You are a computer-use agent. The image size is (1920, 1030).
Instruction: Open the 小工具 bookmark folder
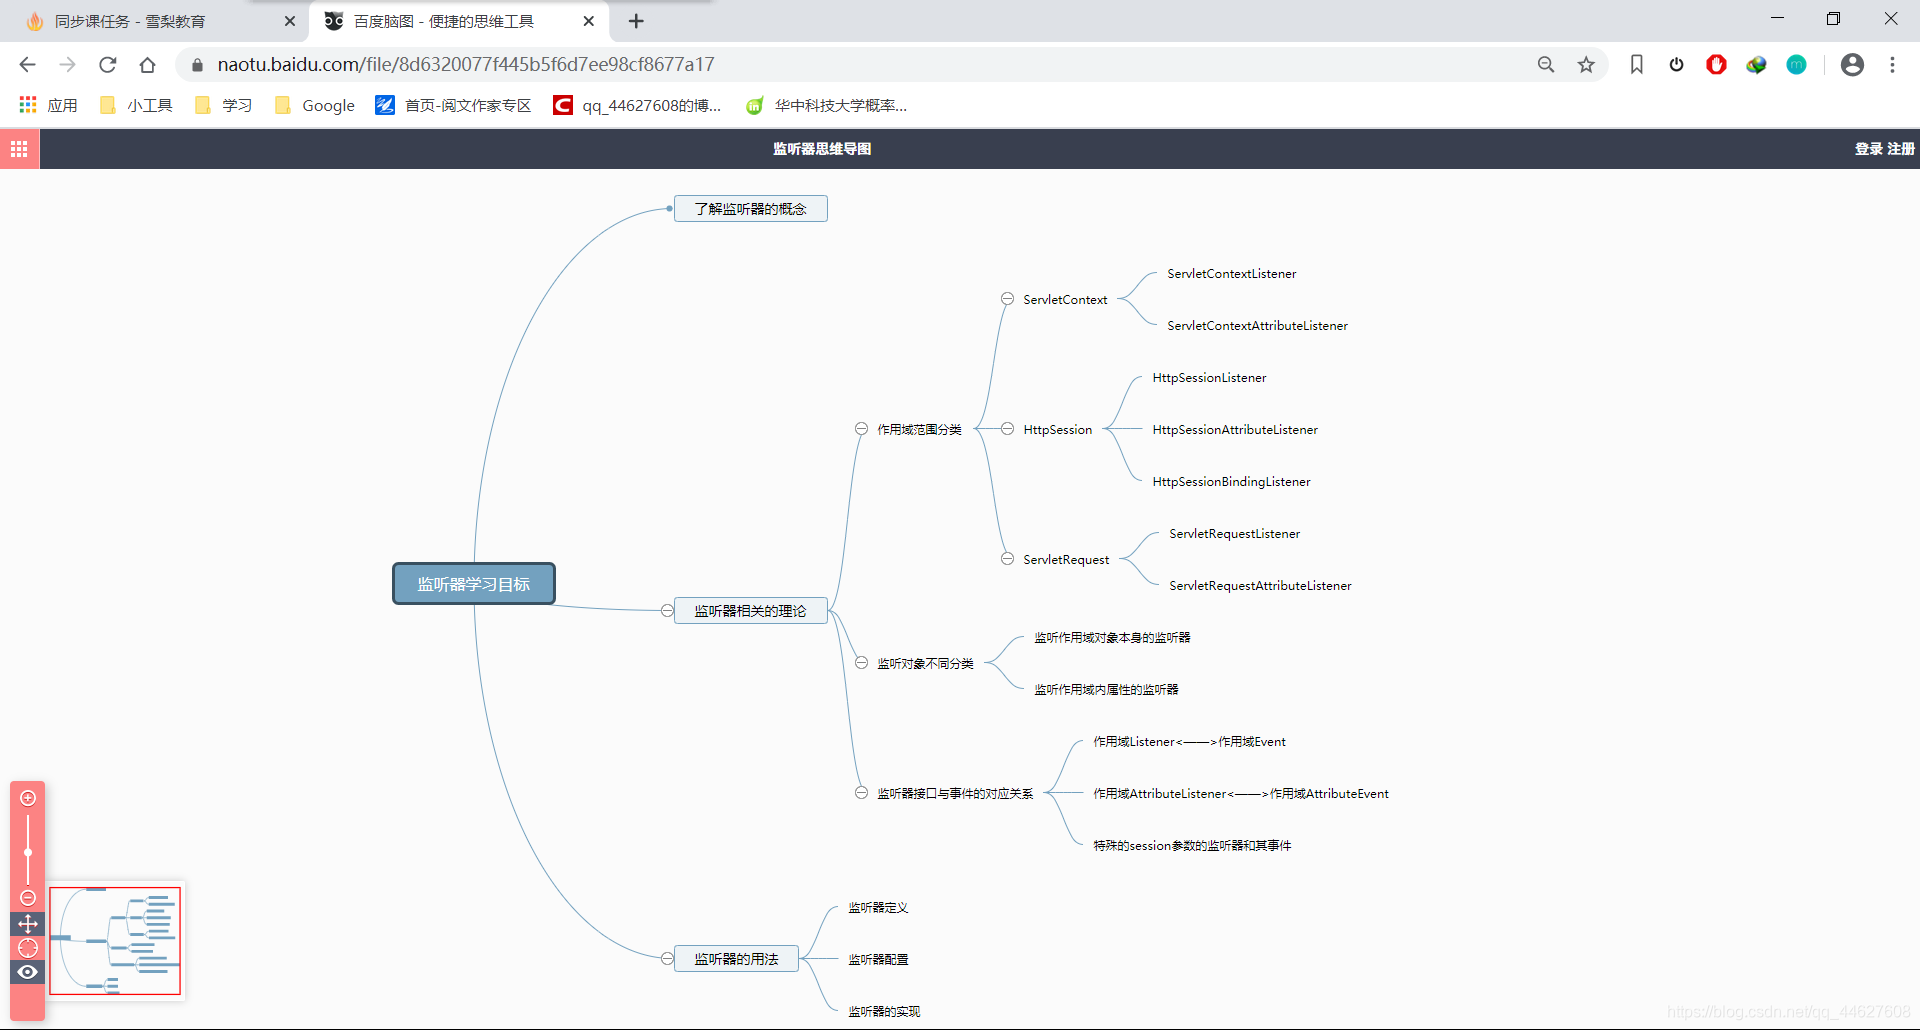click(136, 105)
